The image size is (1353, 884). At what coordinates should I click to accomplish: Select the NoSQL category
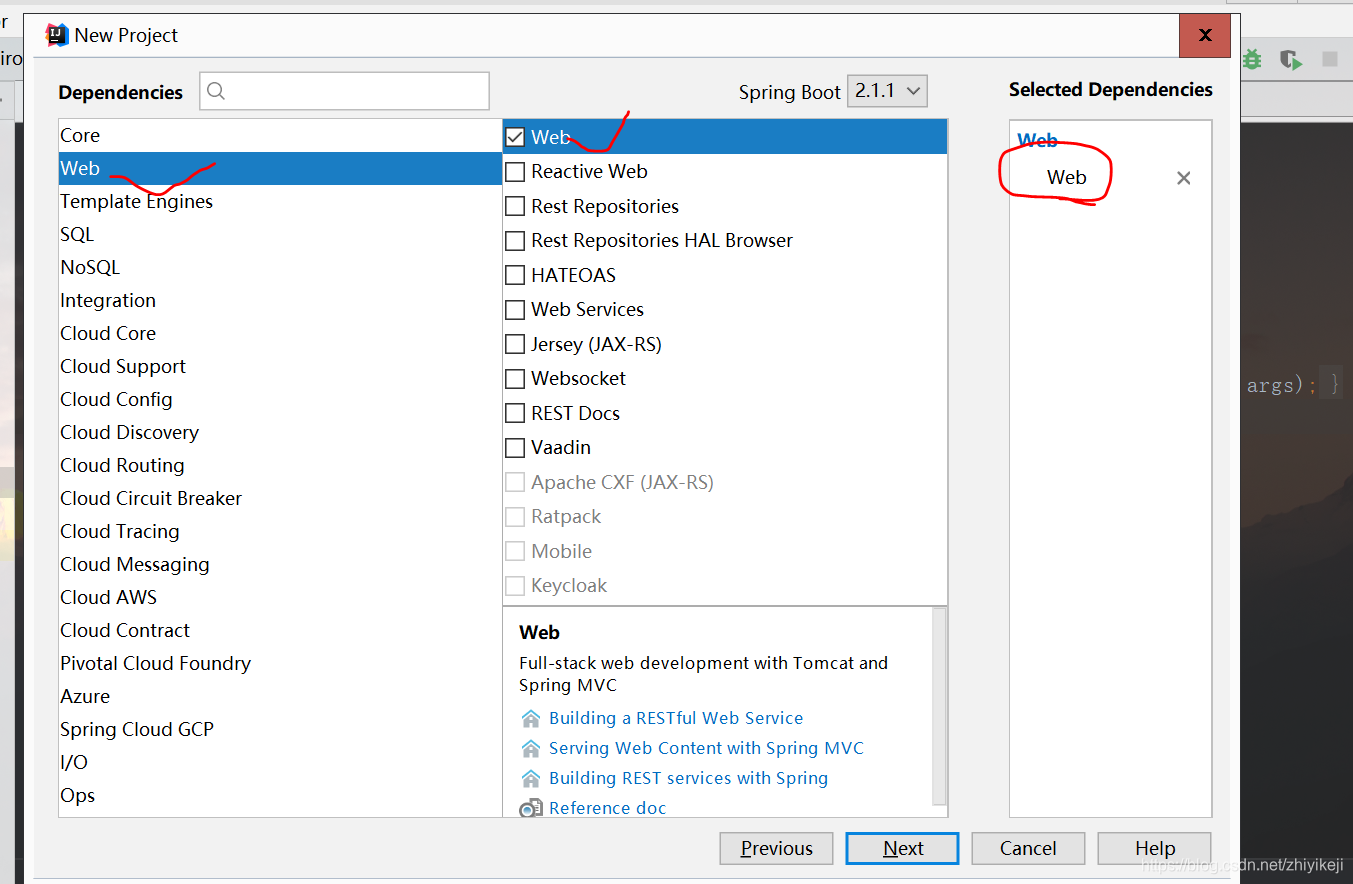click(x=280, y=267)
